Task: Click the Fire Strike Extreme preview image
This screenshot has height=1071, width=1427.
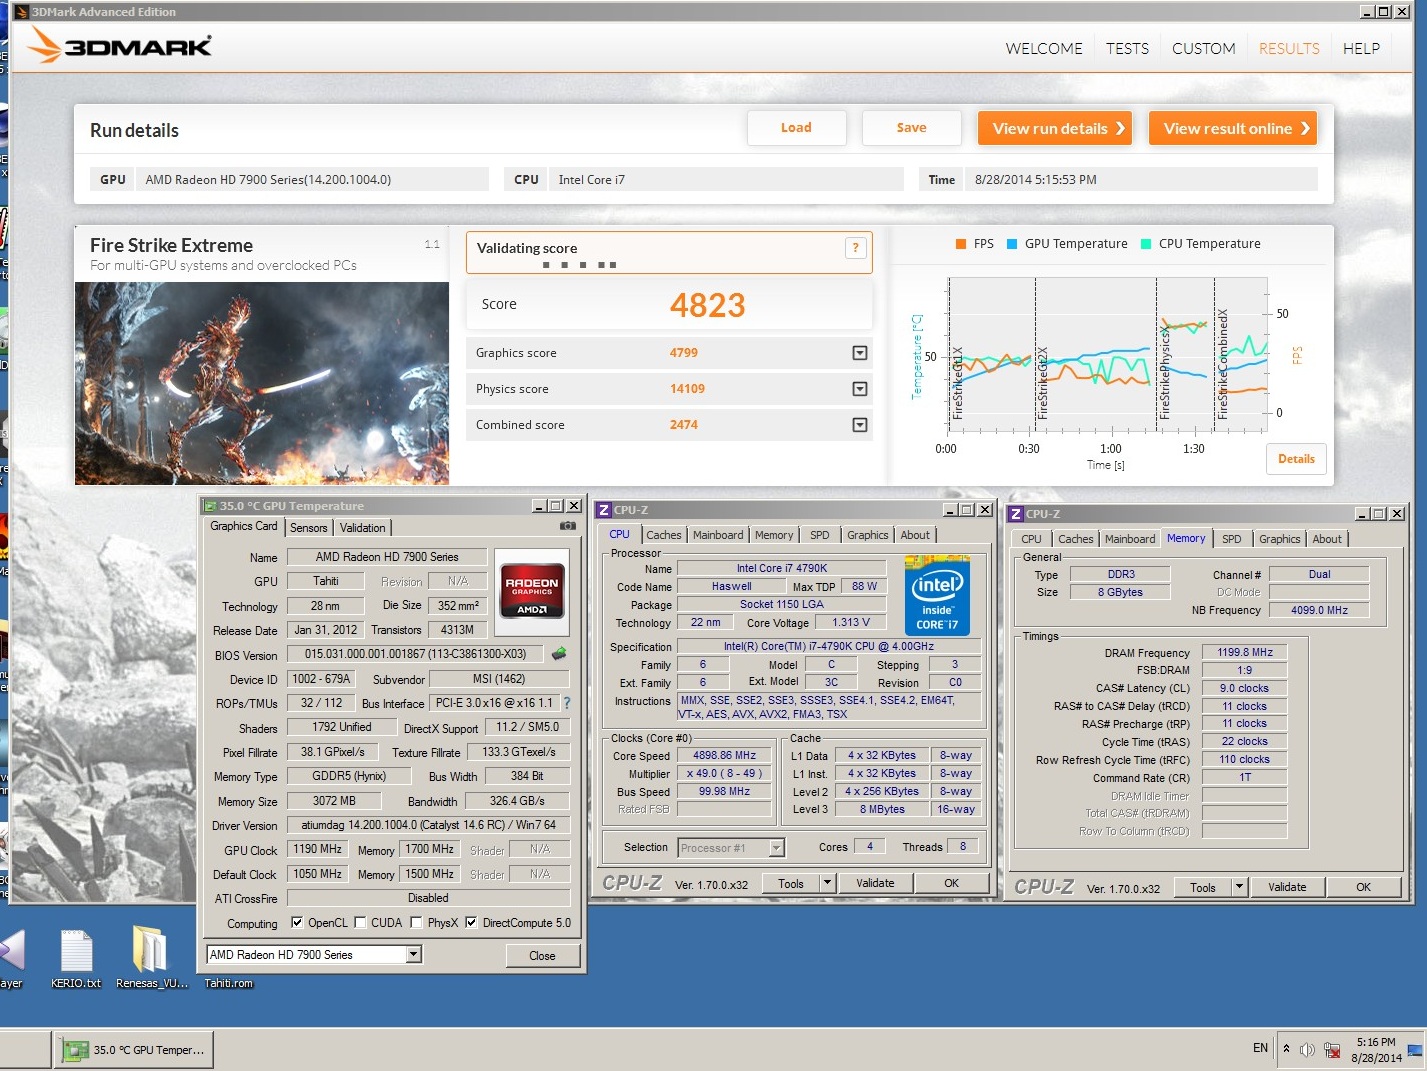Action: (x=262, y=383)
